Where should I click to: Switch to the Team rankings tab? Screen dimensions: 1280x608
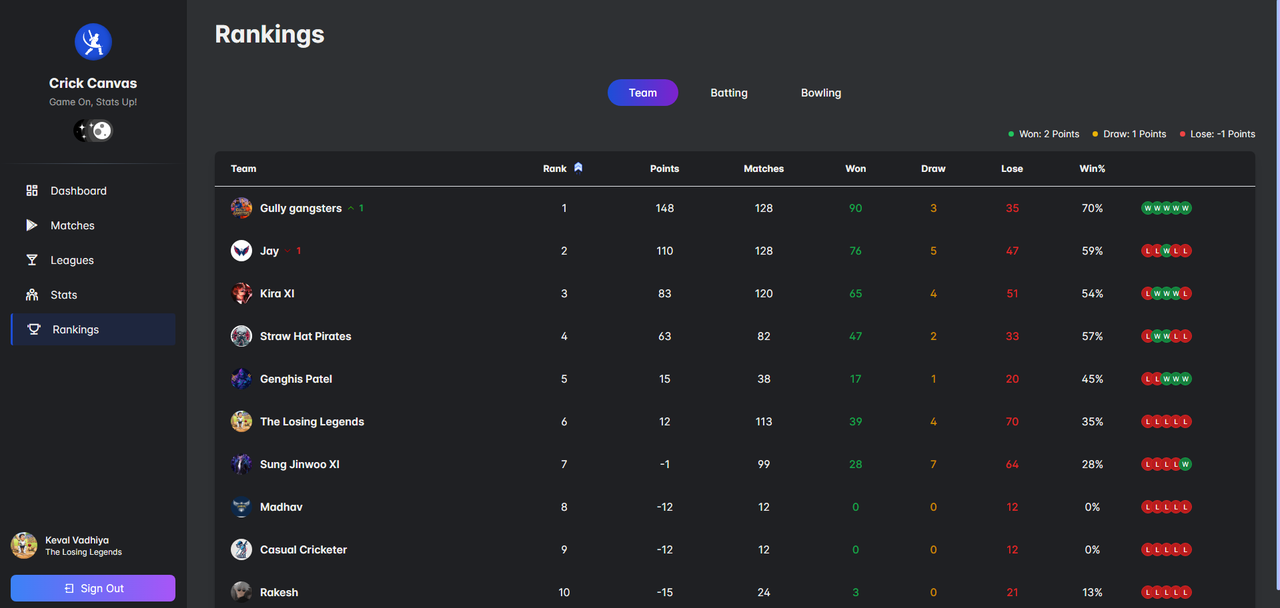[643, 93]
